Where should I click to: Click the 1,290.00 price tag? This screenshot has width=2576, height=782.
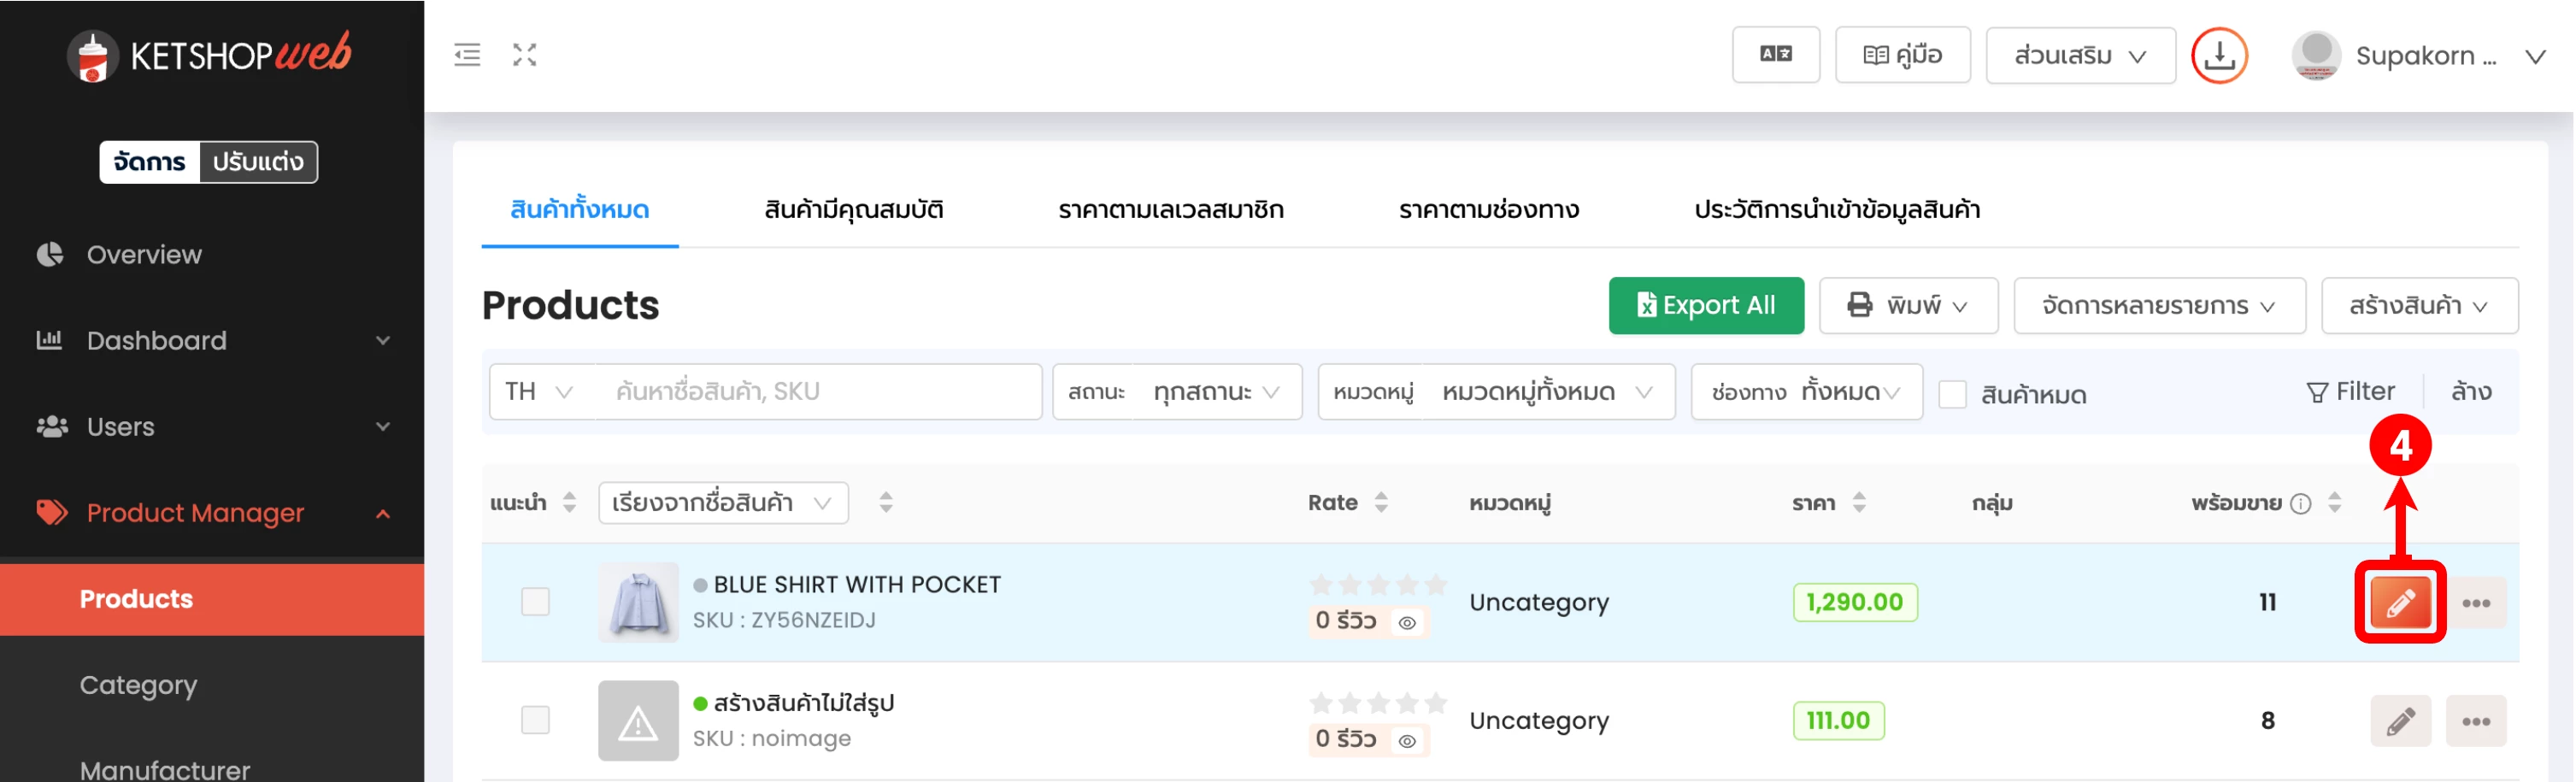pos(1854,603)
